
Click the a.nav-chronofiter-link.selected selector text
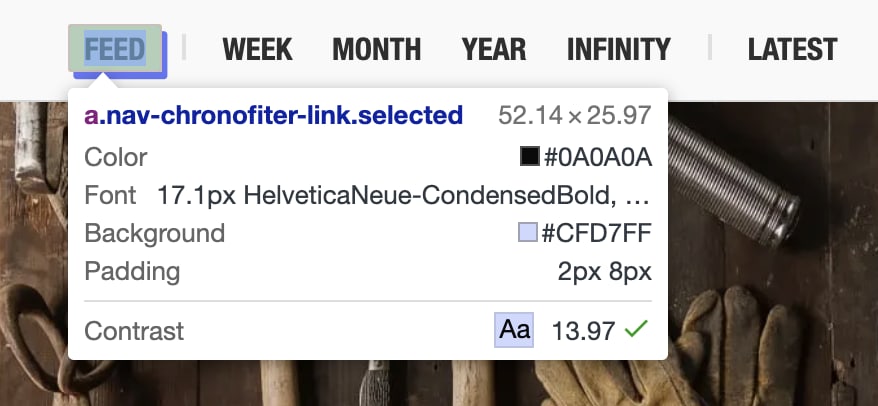273,116
